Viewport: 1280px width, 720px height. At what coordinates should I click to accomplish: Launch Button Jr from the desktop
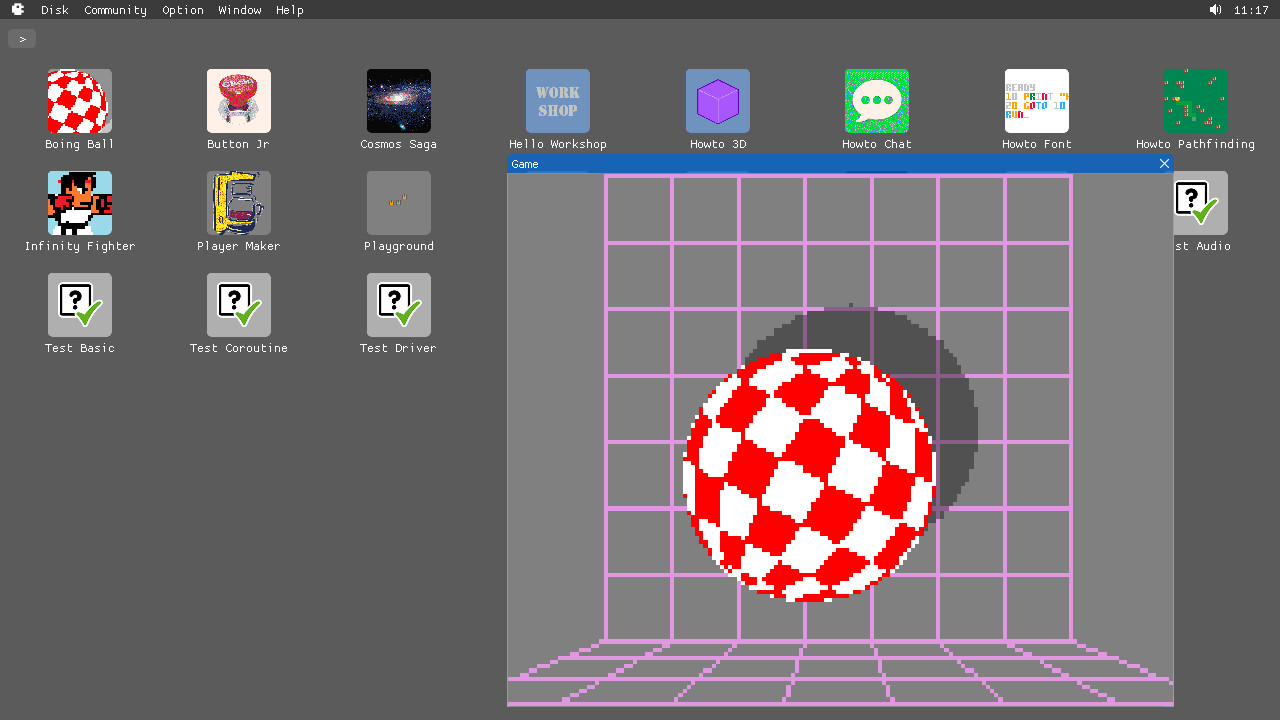(x=238, y=100)
